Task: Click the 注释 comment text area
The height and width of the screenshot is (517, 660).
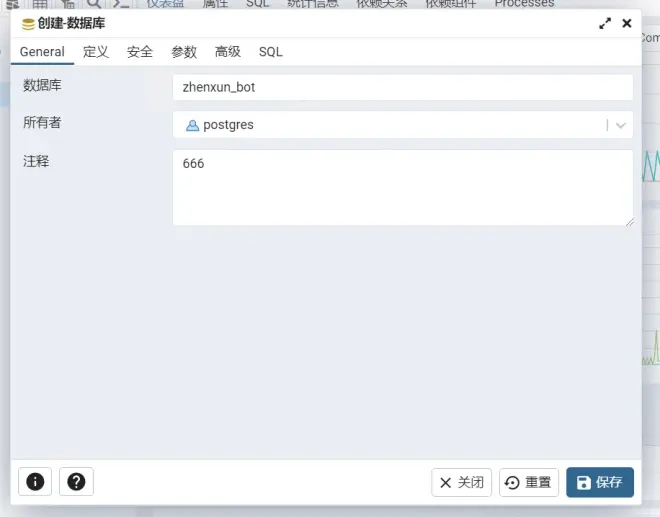Action: [x=403, y=188]
